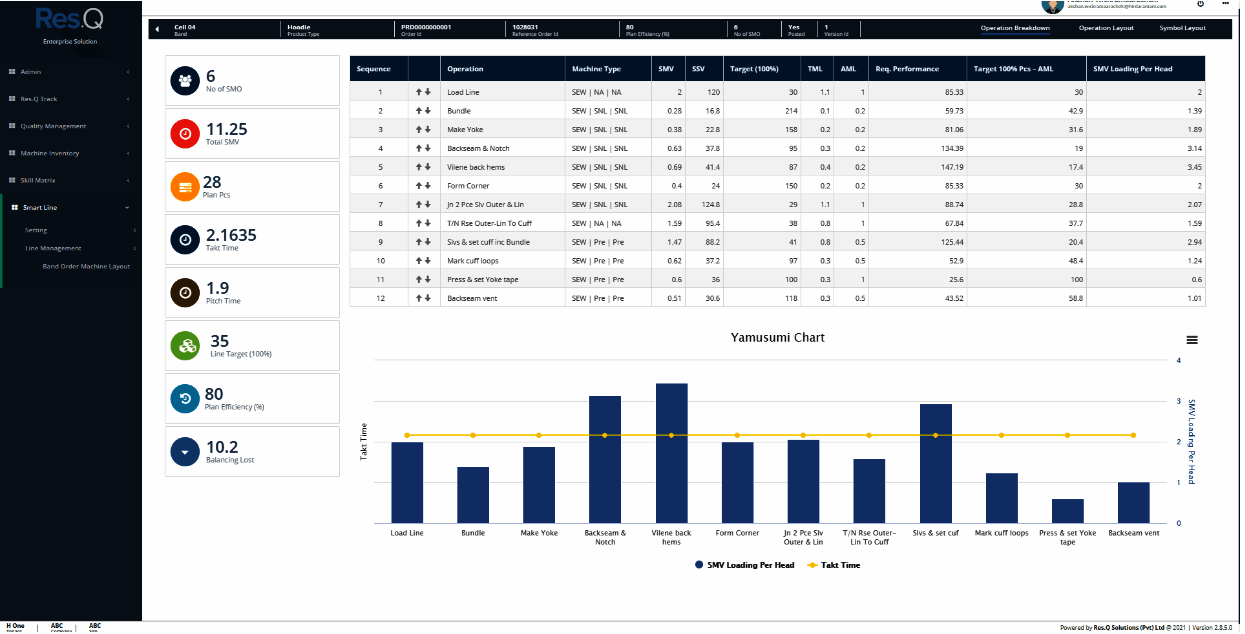Screen dimensions: 1245x634
Task: Click the red Total SMV clock icon
Action: coord(184,133)
